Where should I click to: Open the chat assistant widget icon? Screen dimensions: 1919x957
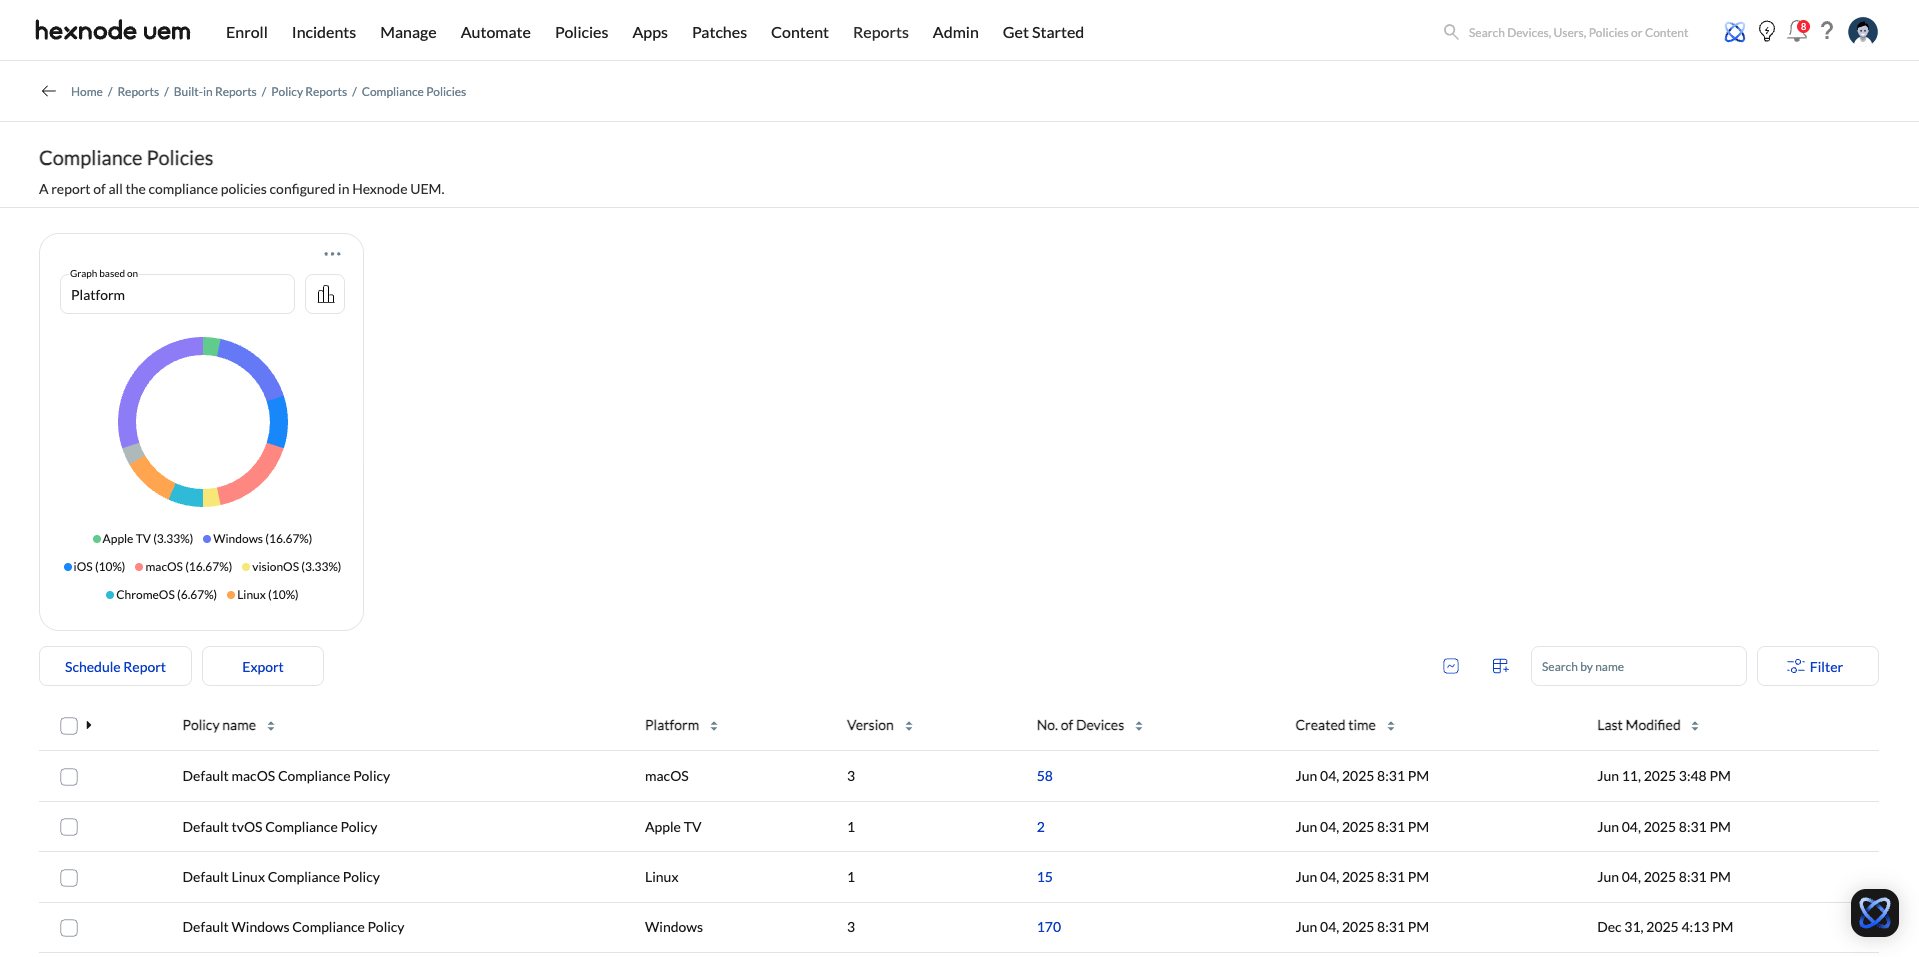click(1874, 912)
